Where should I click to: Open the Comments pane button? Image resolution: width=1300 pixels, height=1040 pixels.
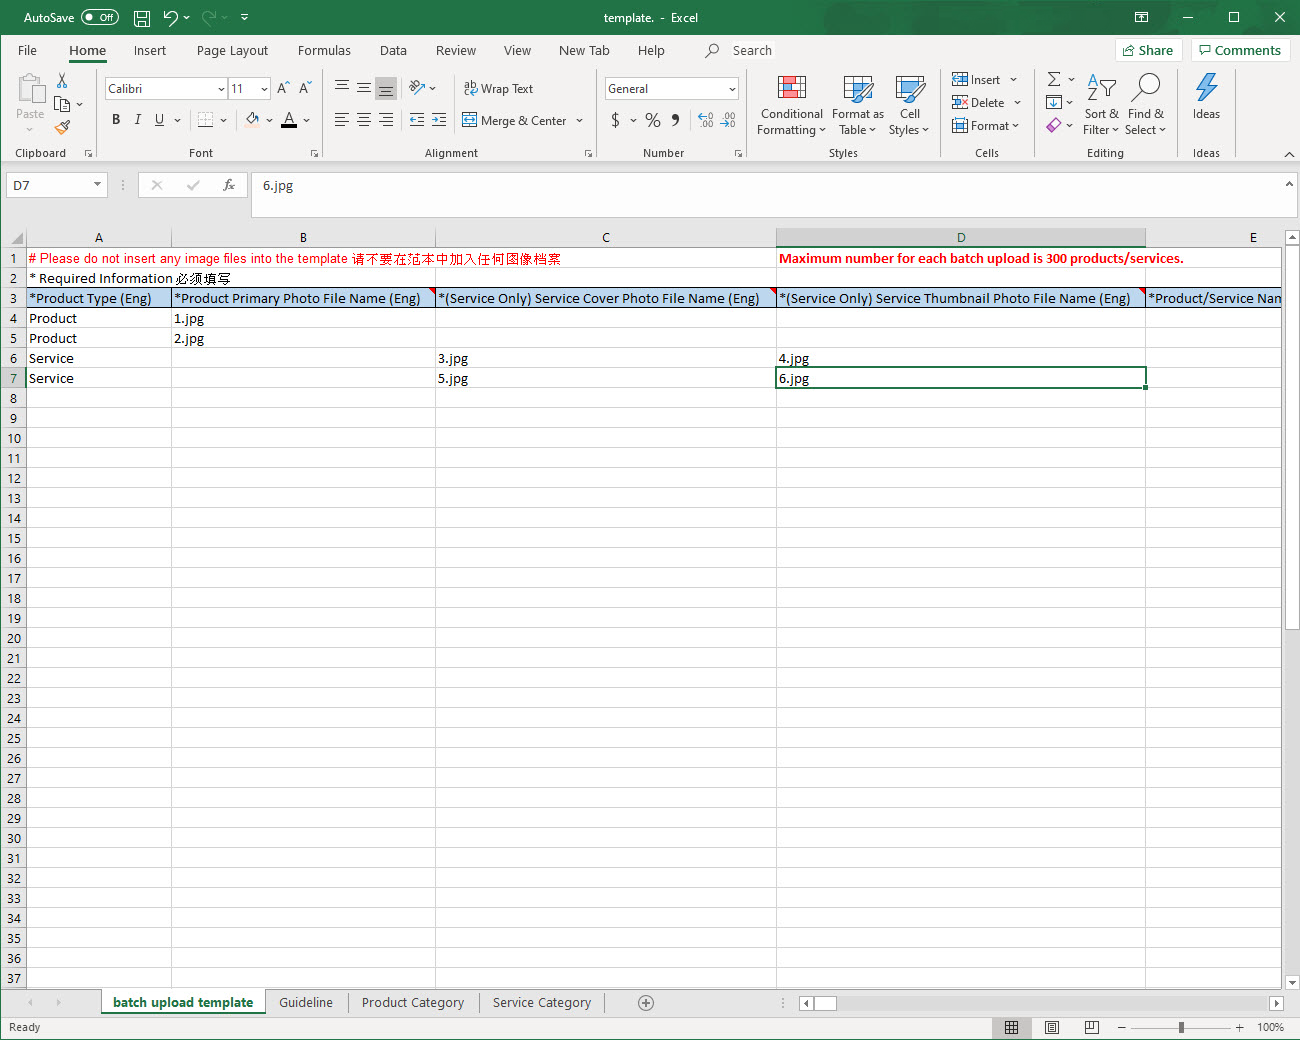[1240, 51]
